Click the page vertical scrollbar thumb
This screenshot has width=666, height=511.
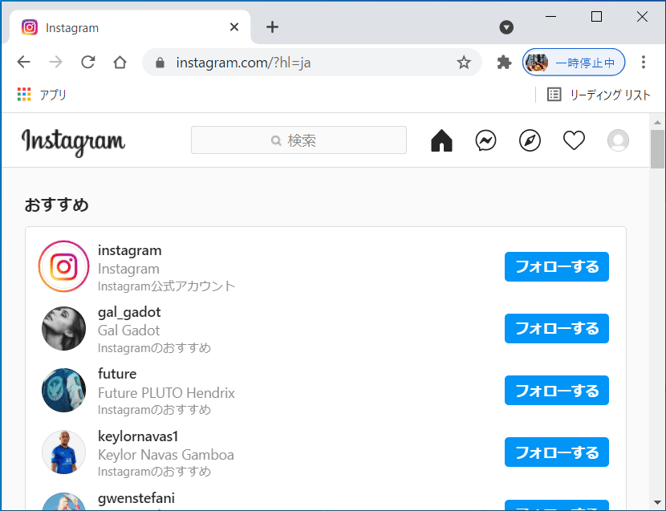(x=657, y=149)
